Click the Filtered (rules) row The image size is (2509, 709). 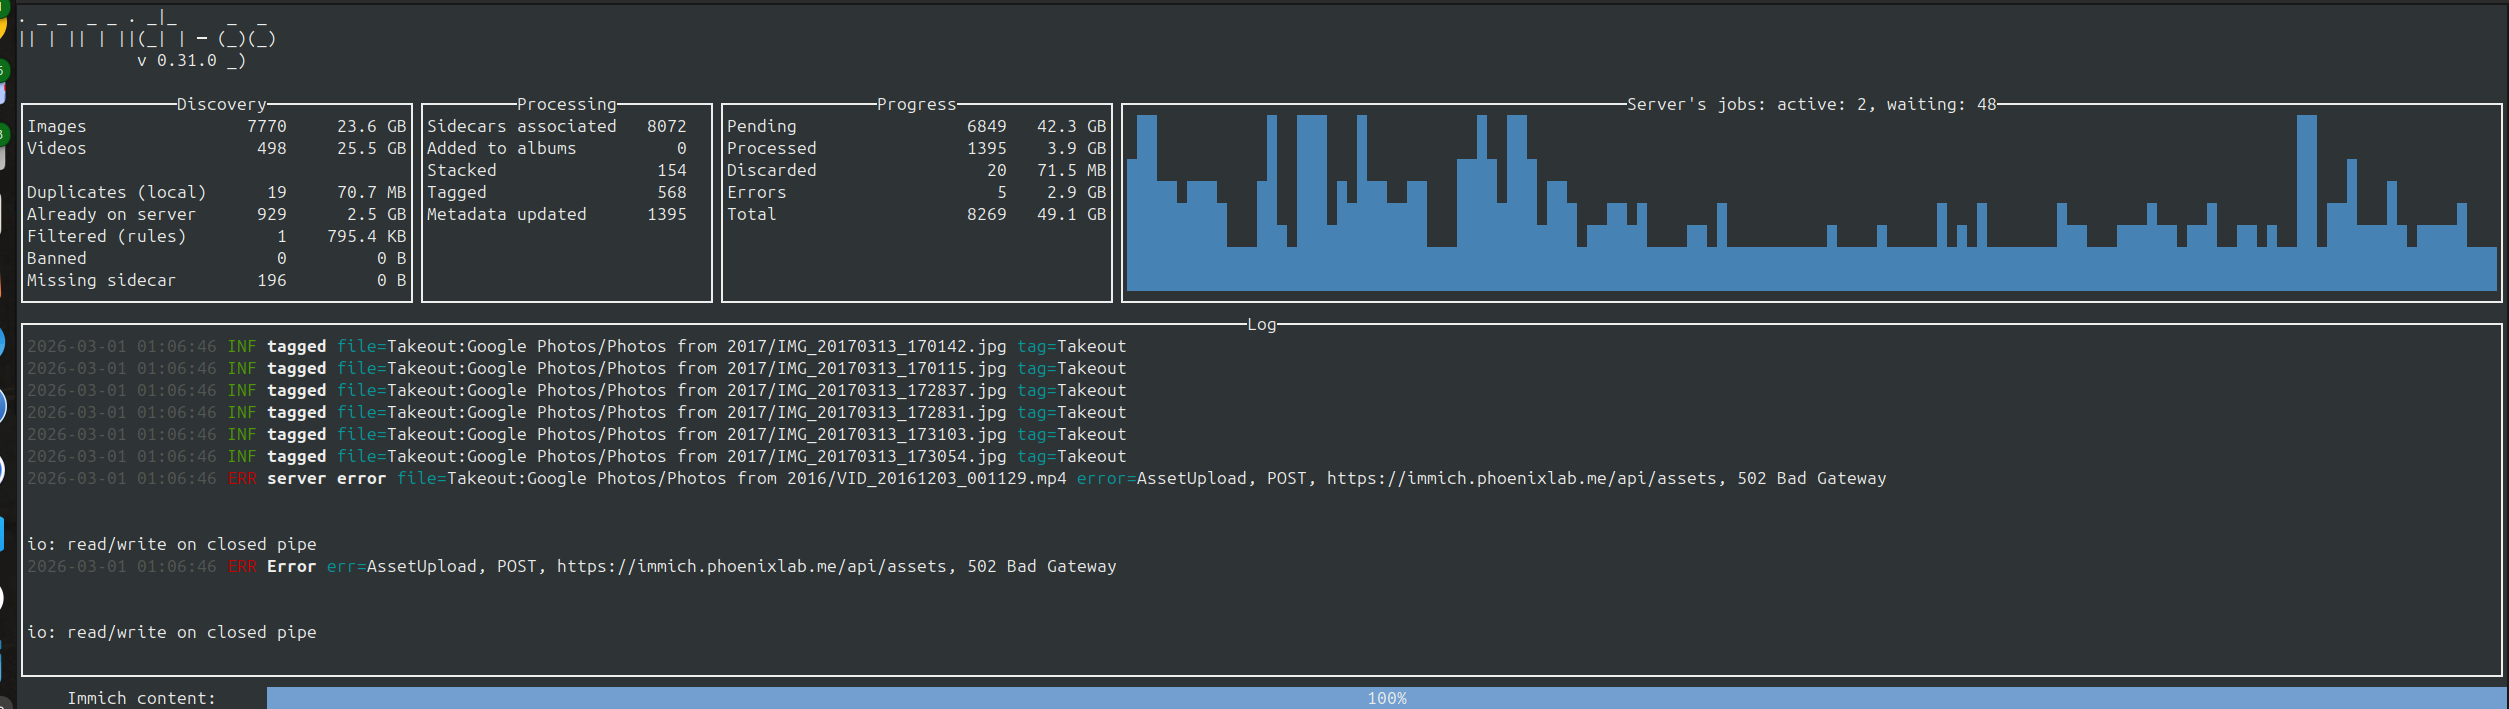coord(216,236)
